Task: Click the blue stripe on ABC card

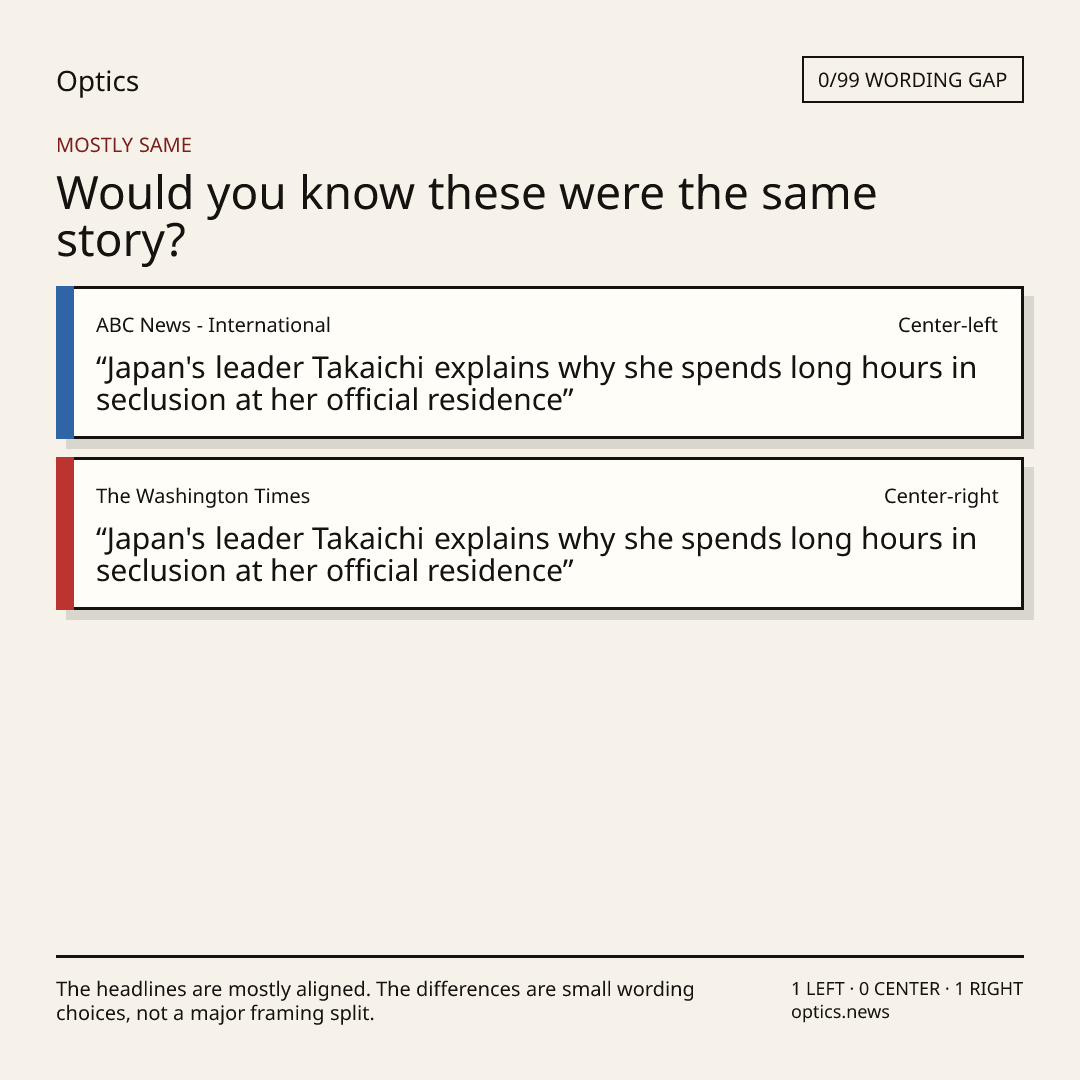Action: tap(65, 362)
